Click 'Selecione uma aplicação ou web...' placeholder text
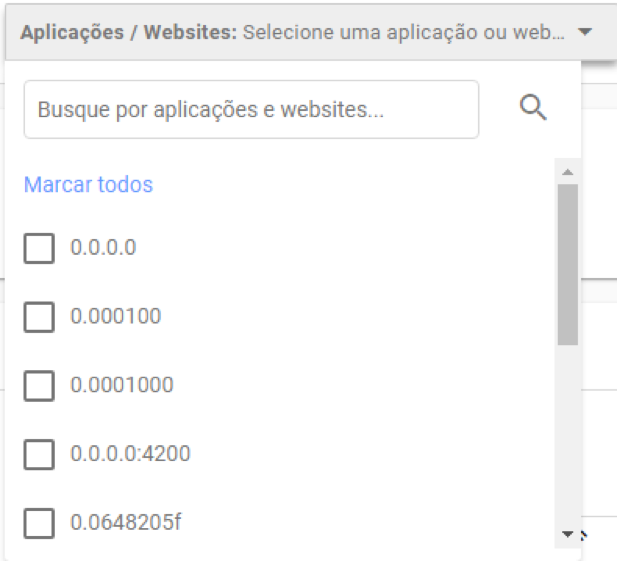The width and height of the screenshot is (617, 561). click(x=404, y=32)
